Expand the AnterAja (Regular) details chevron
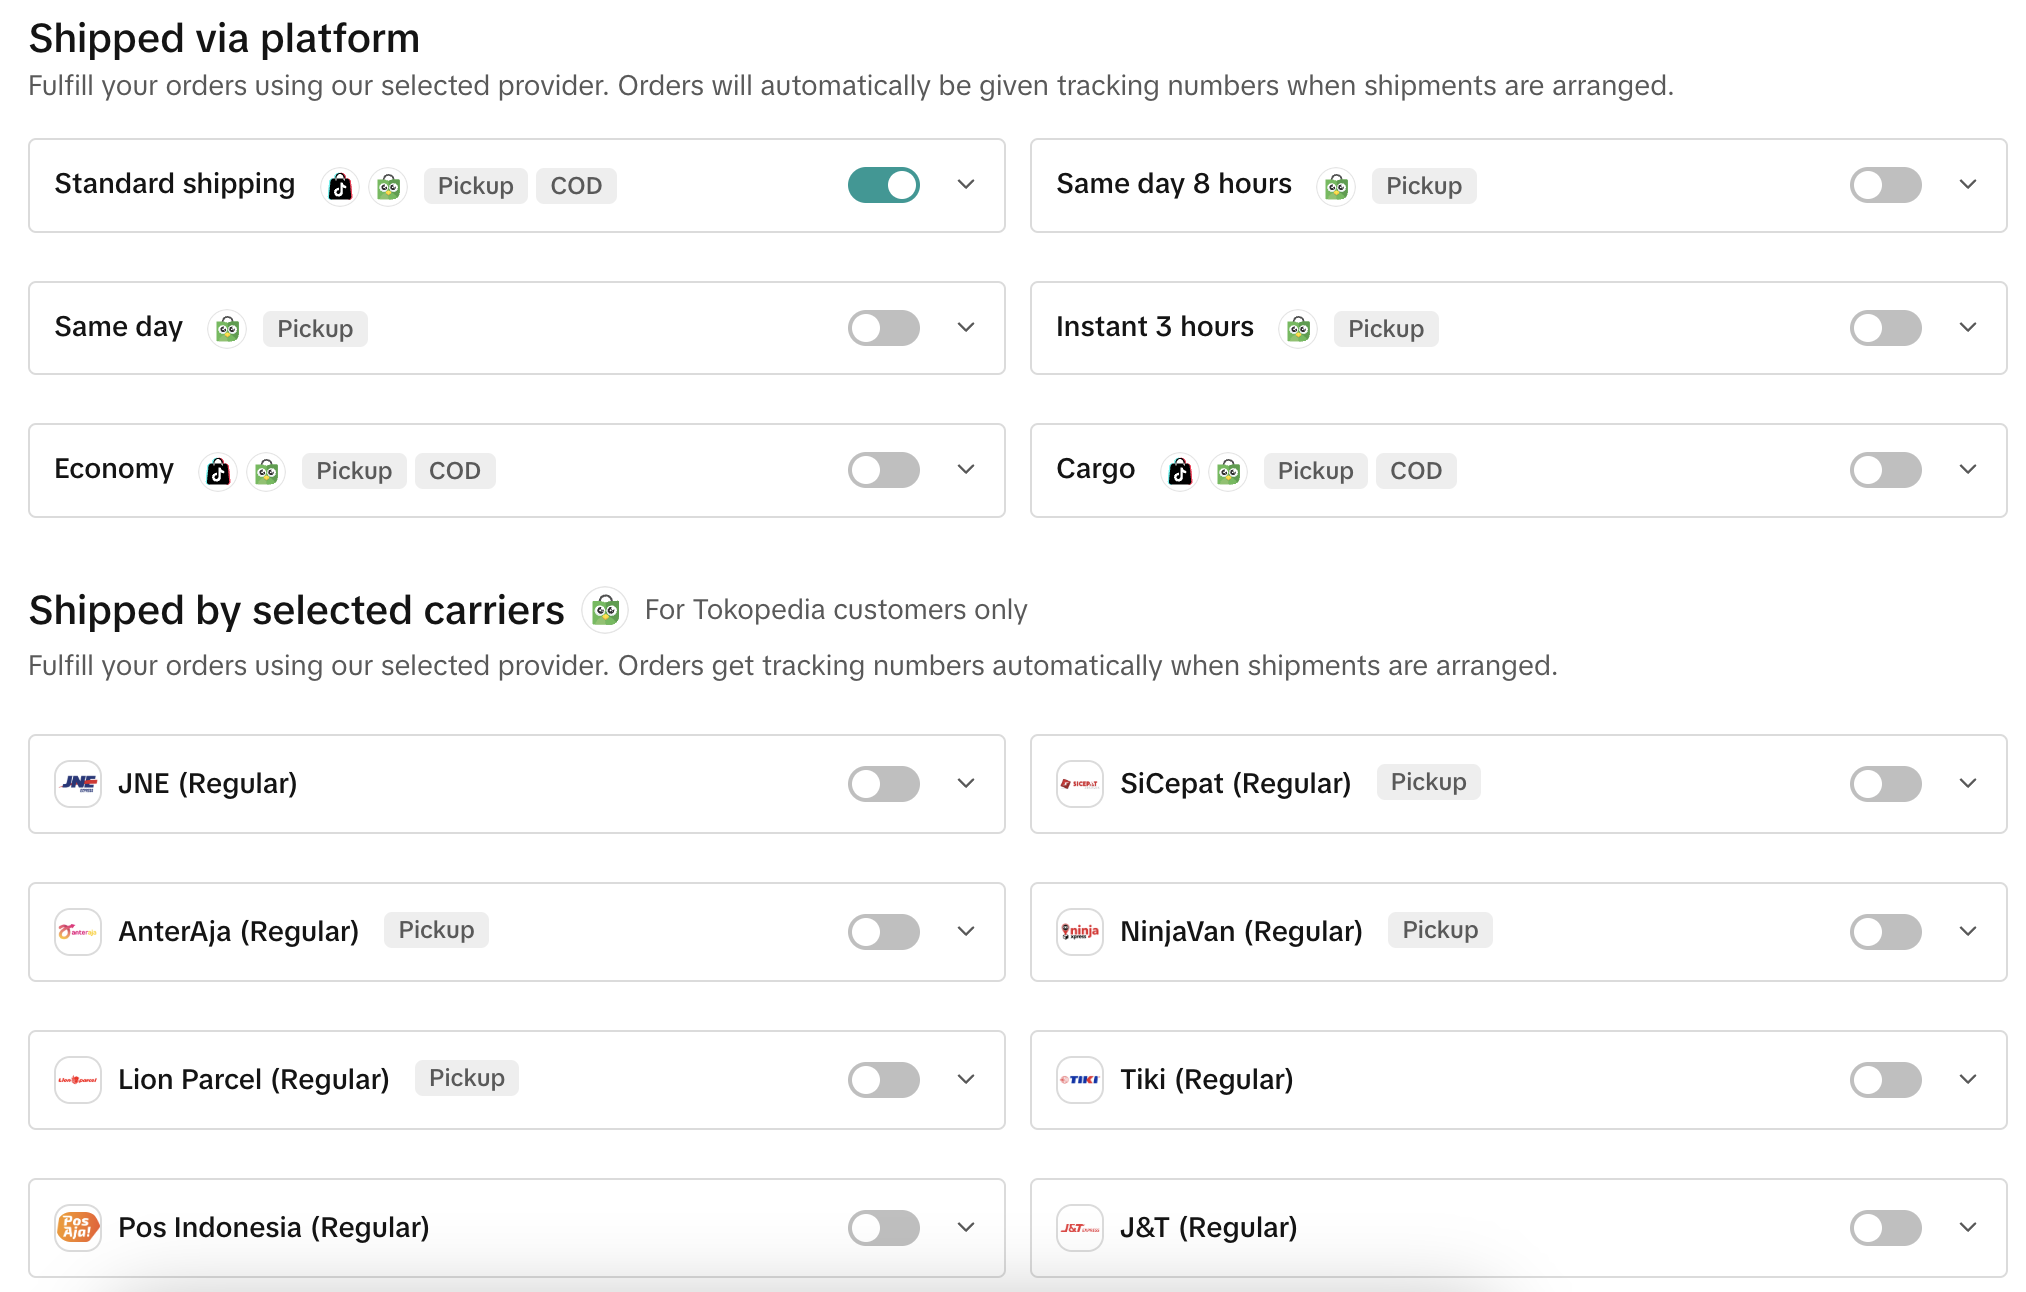The height and width of the screenshot is (1292, 2026). click(x=966, y=932)
